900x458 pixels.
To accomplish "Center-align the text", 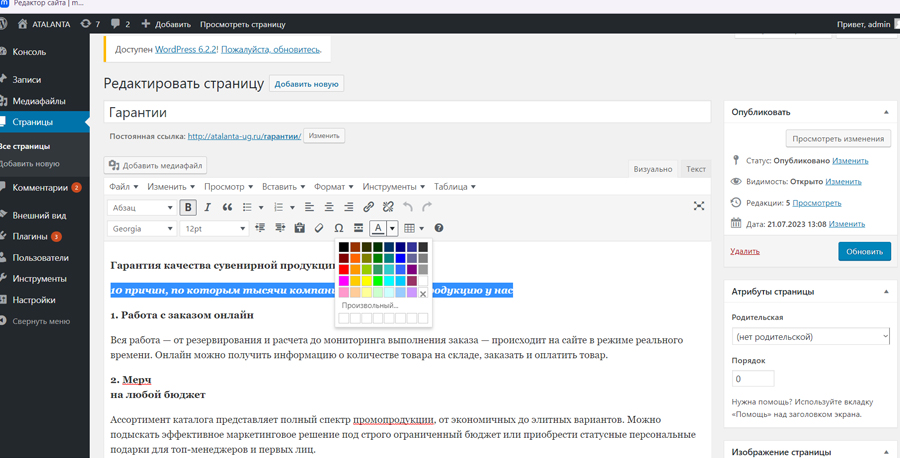I will [x=329, y=207].
